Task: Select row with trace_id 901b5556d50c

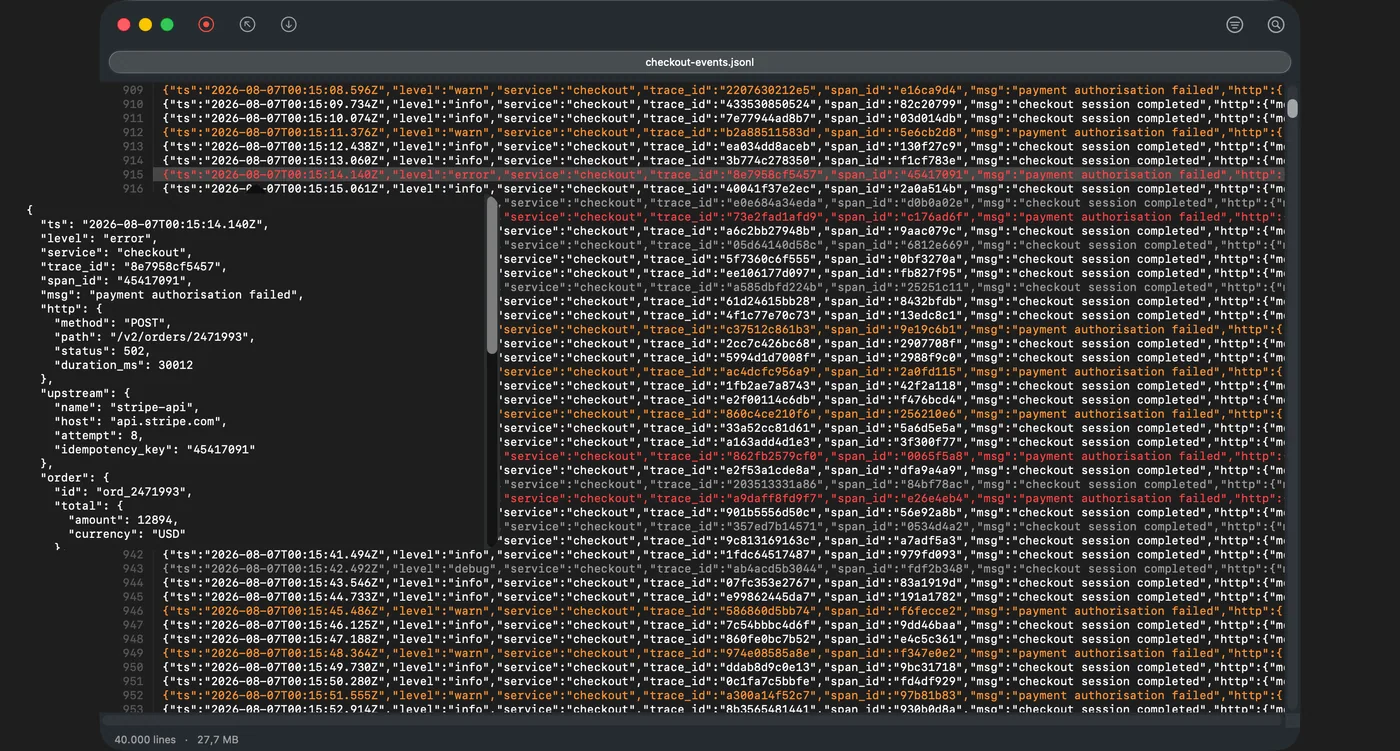Action: [x=892, y=512]
